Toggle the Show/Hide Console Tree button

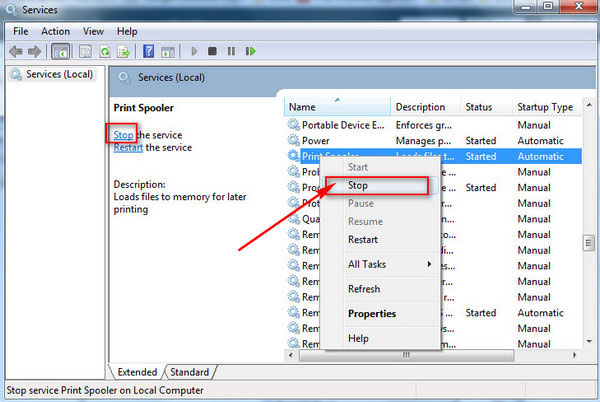60,51
